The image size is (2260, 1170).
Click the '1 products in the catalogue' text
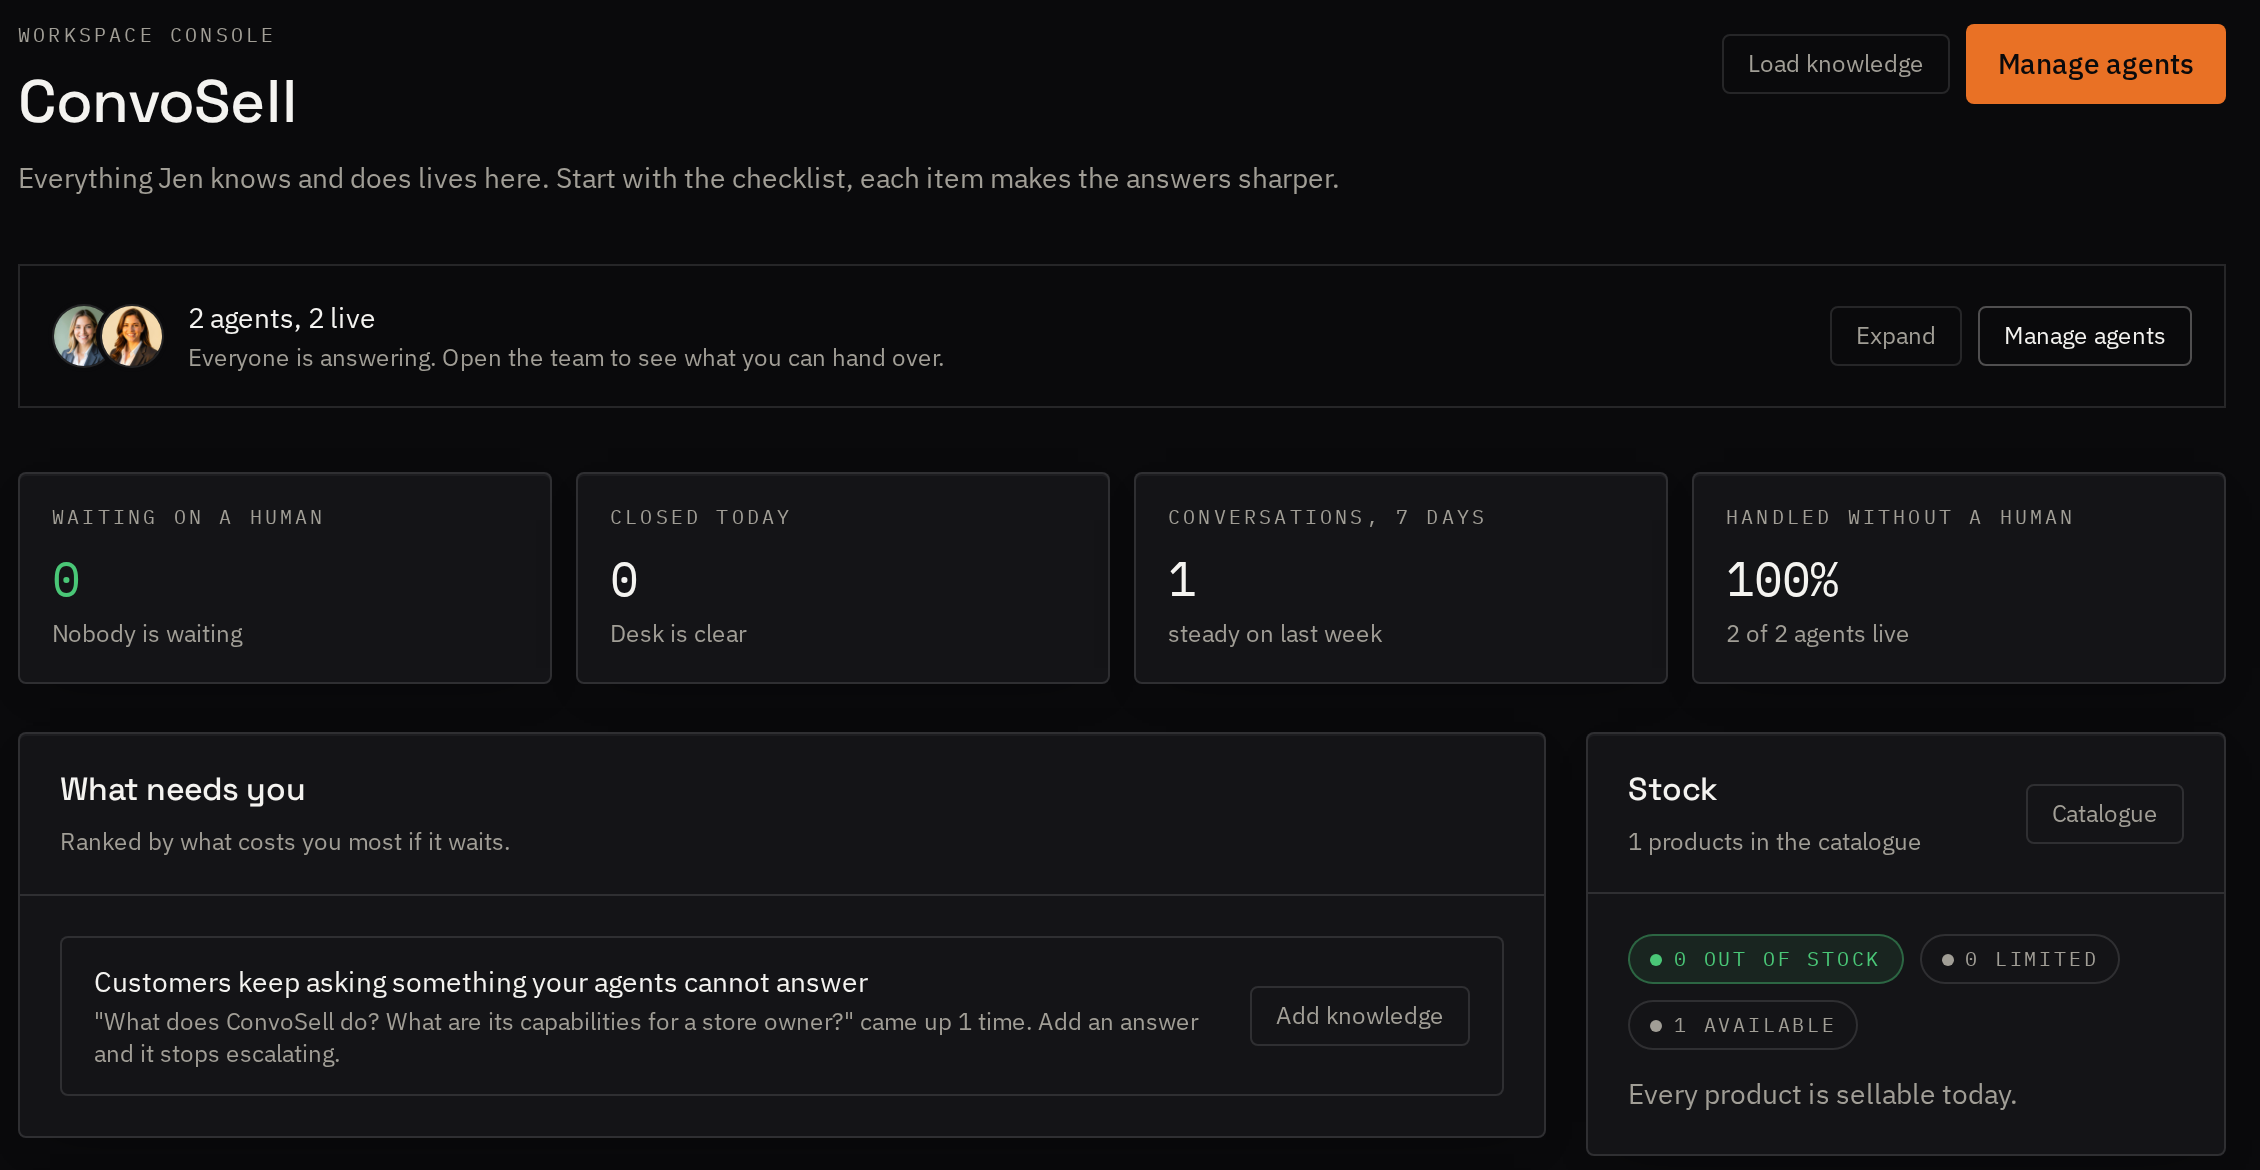(1774, 842)
